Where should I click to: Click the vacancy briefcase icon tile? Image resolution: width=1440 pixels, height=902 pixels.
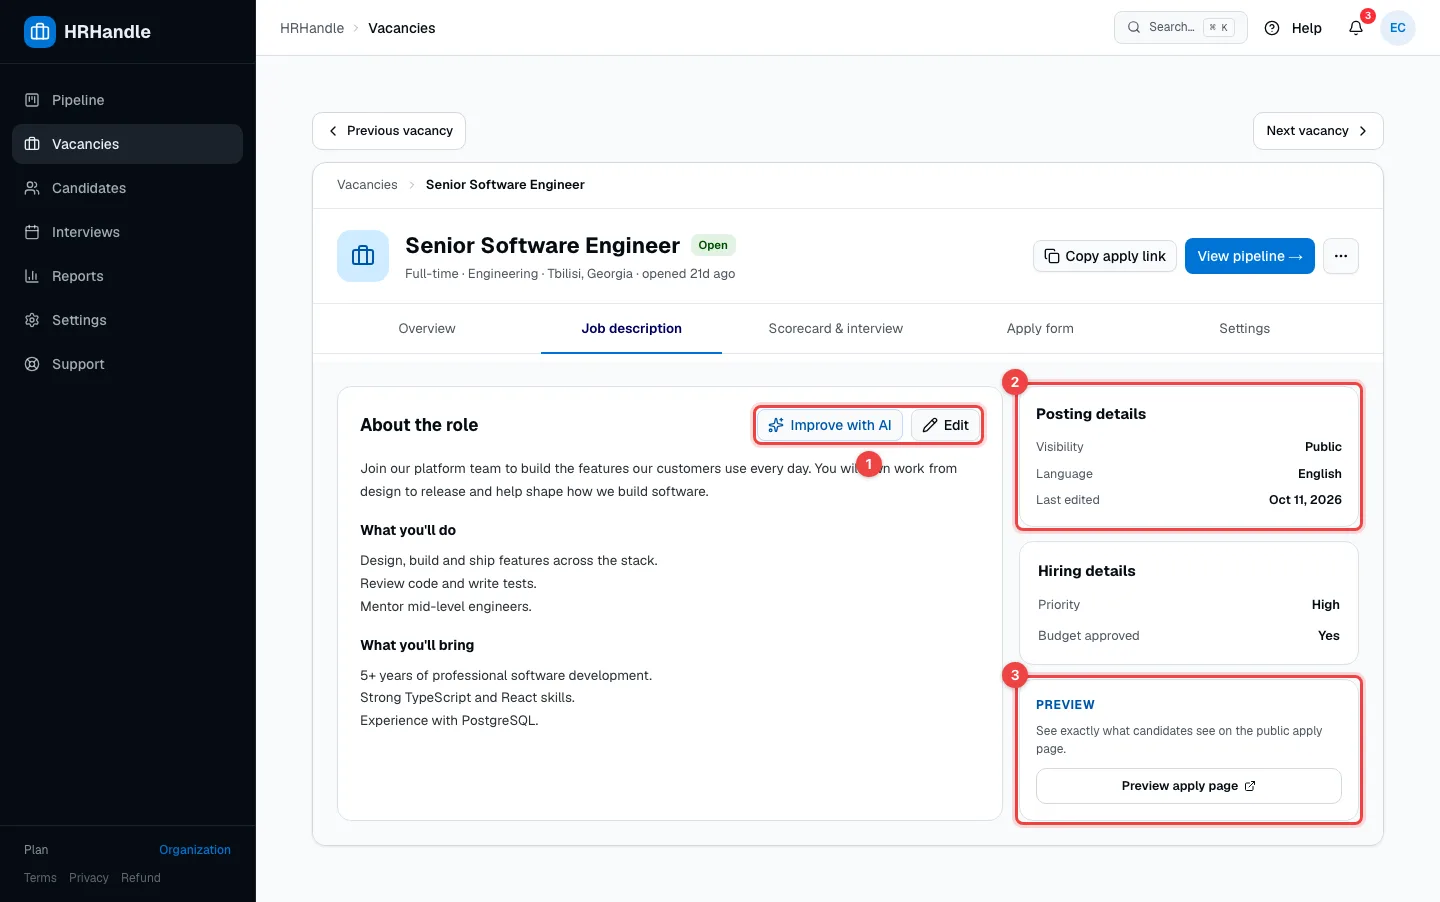363,256
